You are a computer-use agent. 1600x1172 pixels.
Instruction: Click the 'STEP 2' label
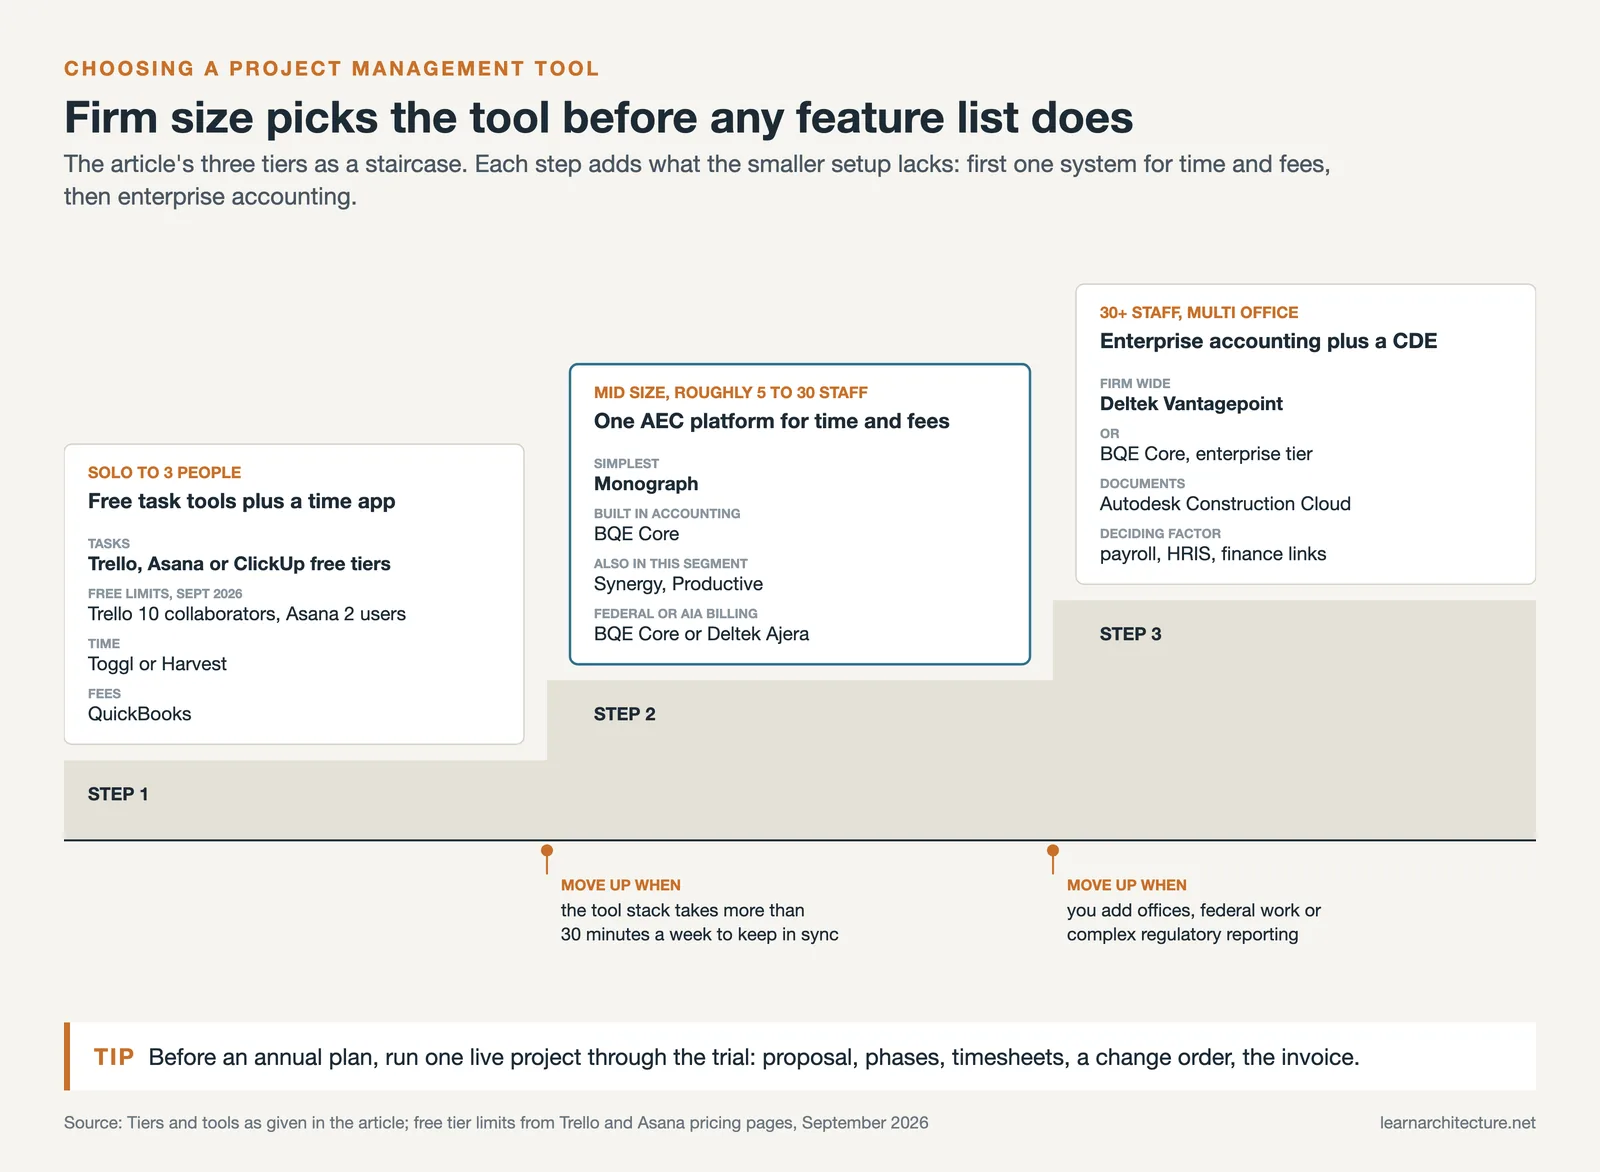[625, 714]
